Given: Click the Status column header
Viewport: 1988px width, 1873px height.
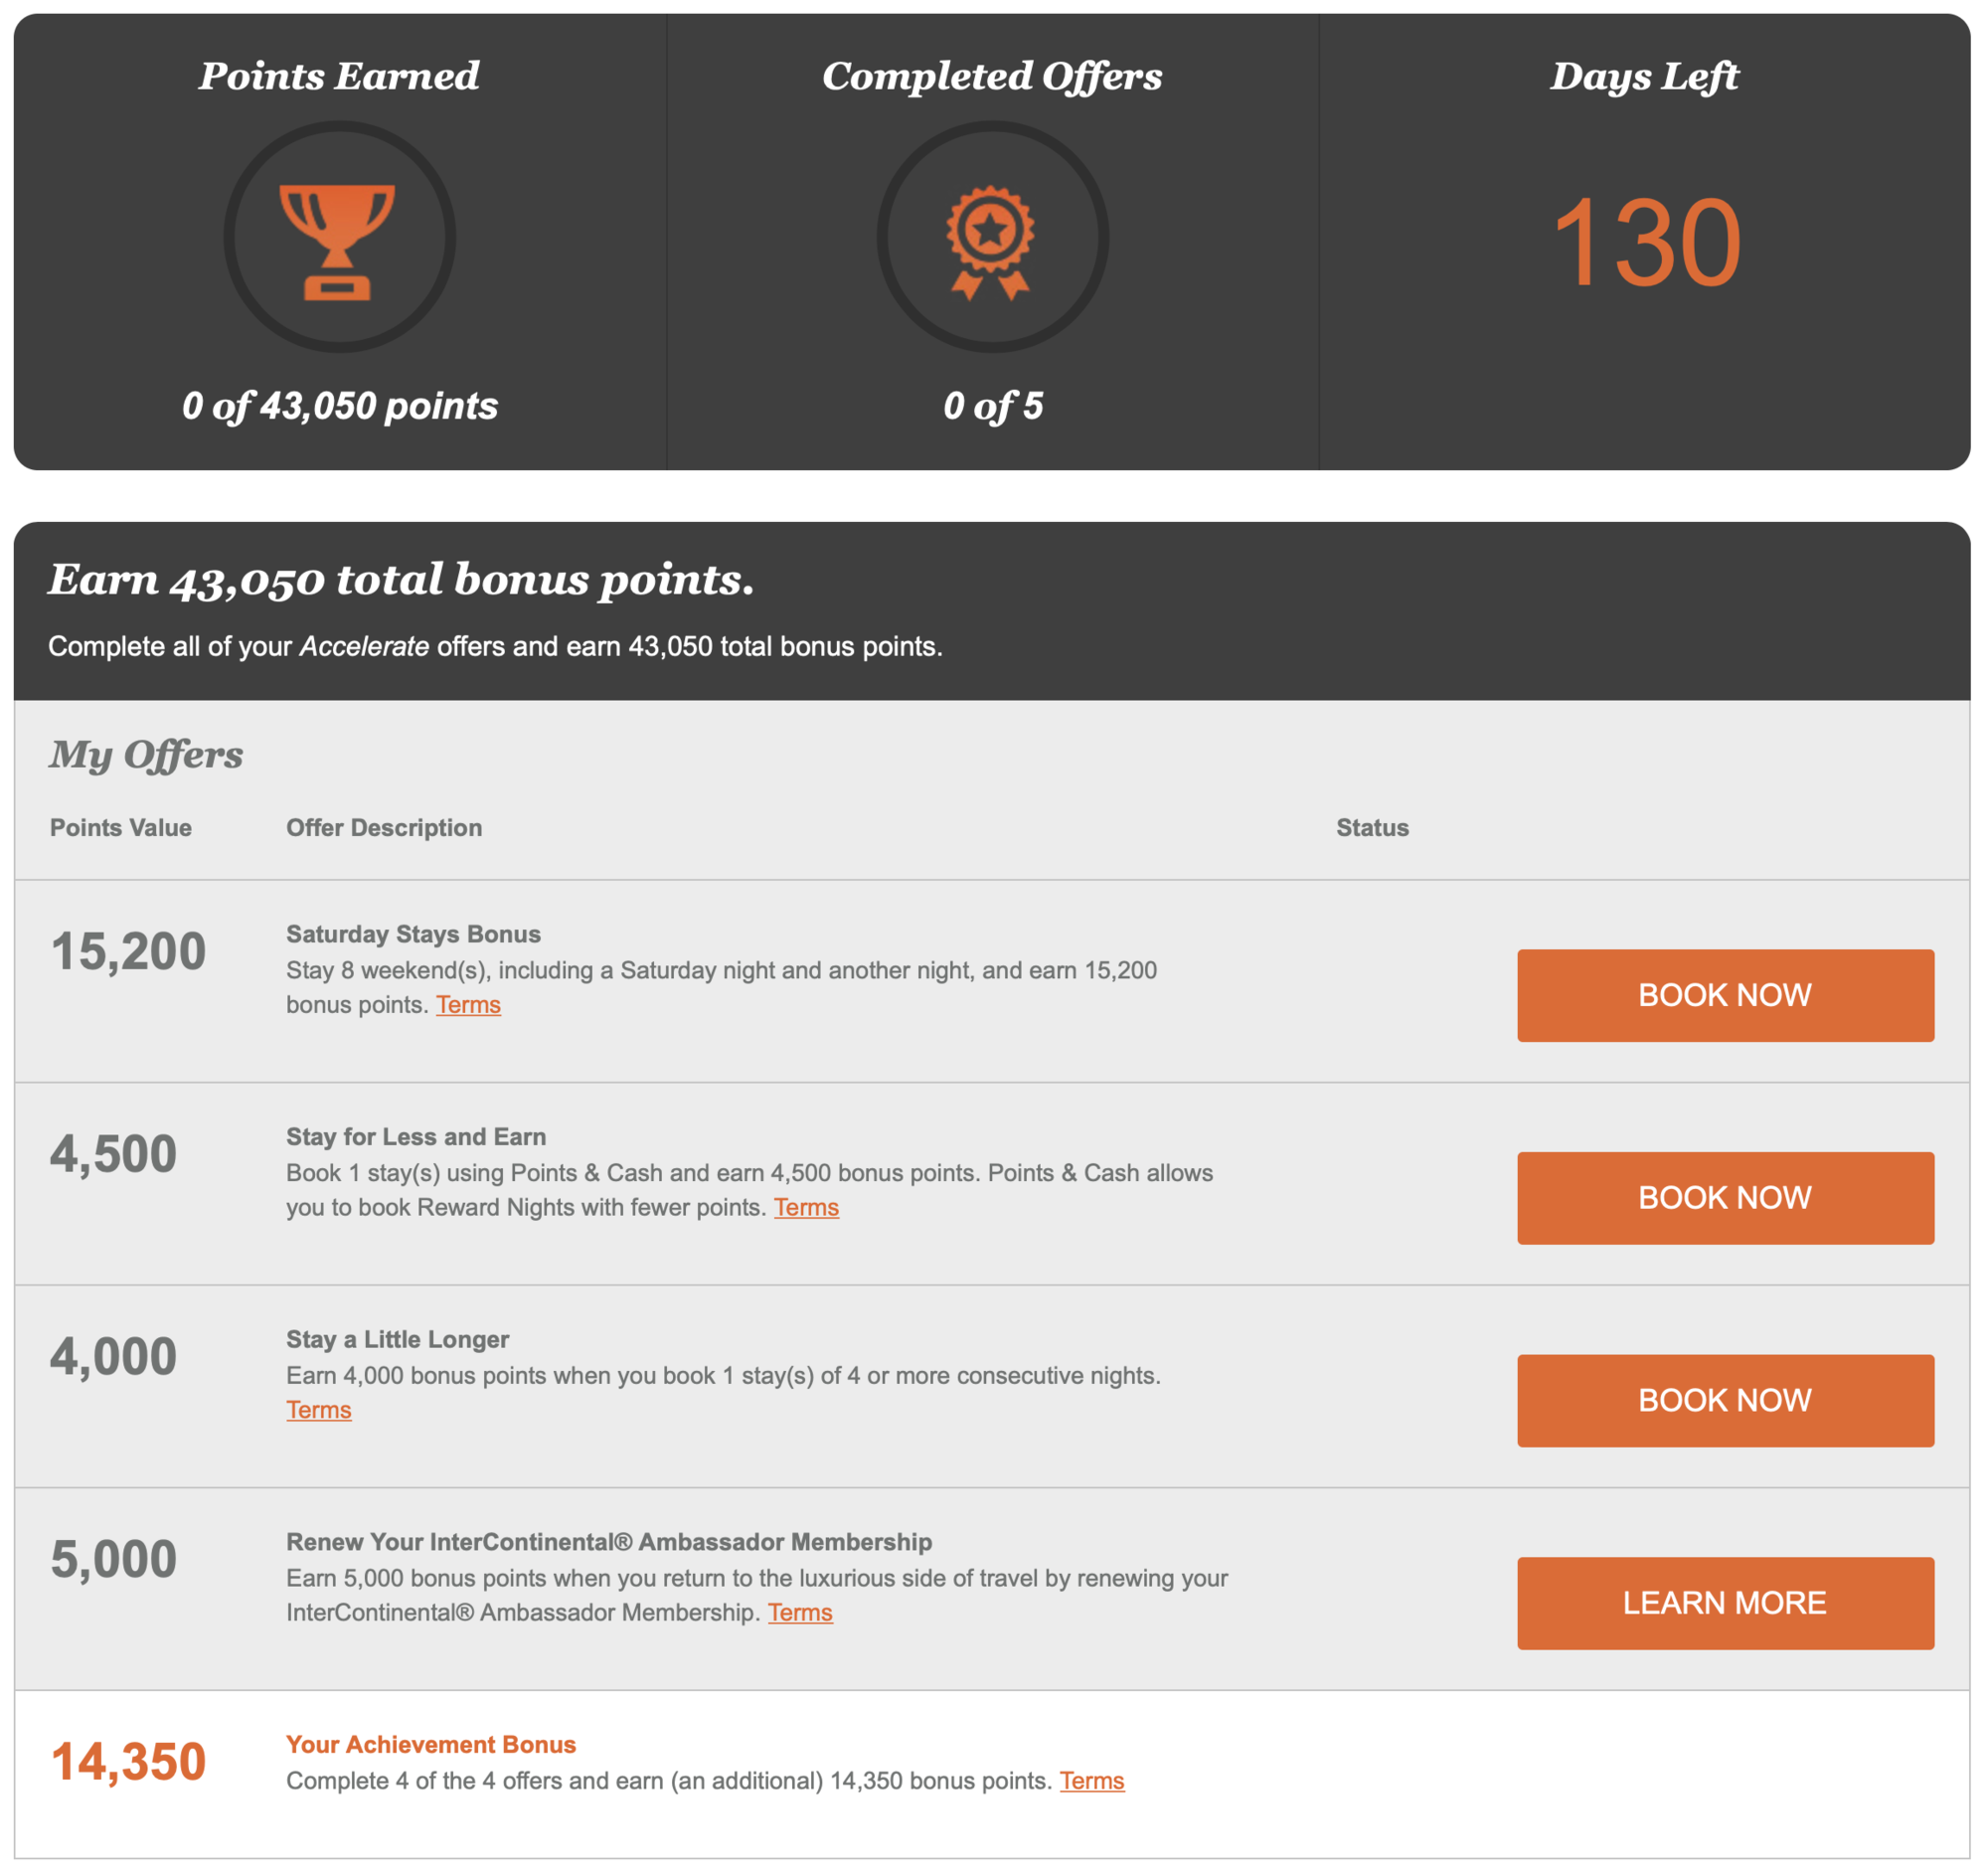Looking at the screenshot, I should [1372, 828].
